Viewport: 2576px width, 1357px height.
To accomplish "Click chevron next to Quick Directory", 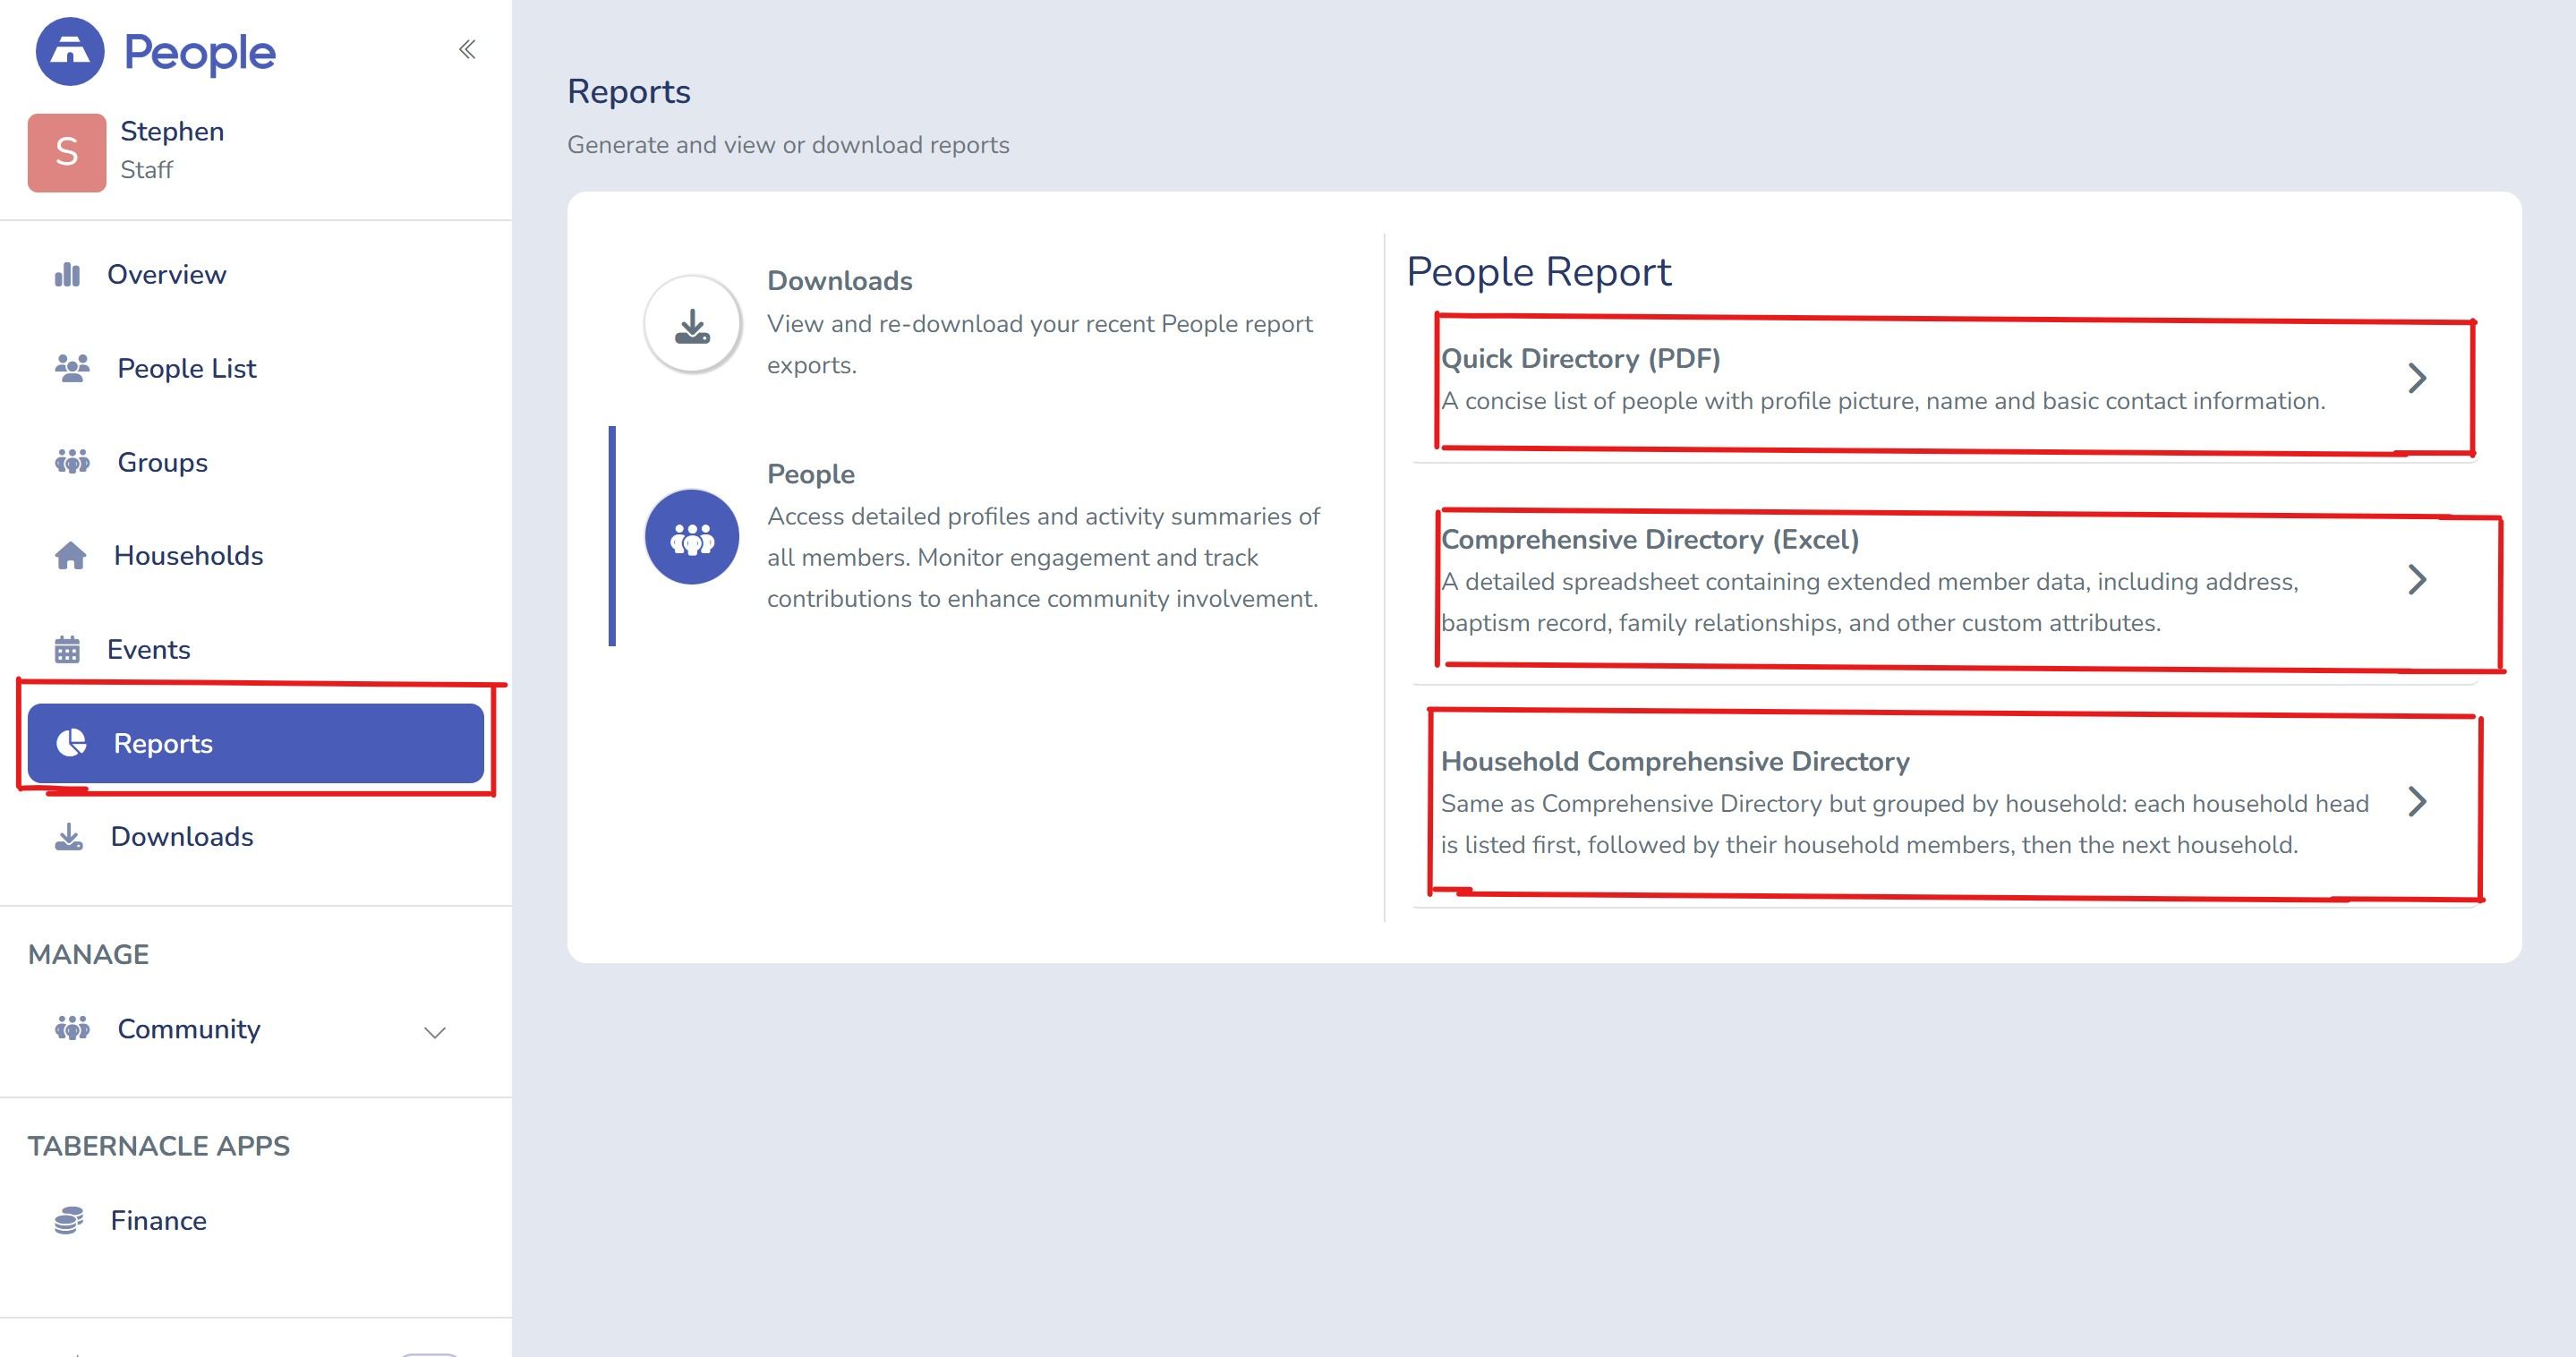I will [x=2417, y=378].
